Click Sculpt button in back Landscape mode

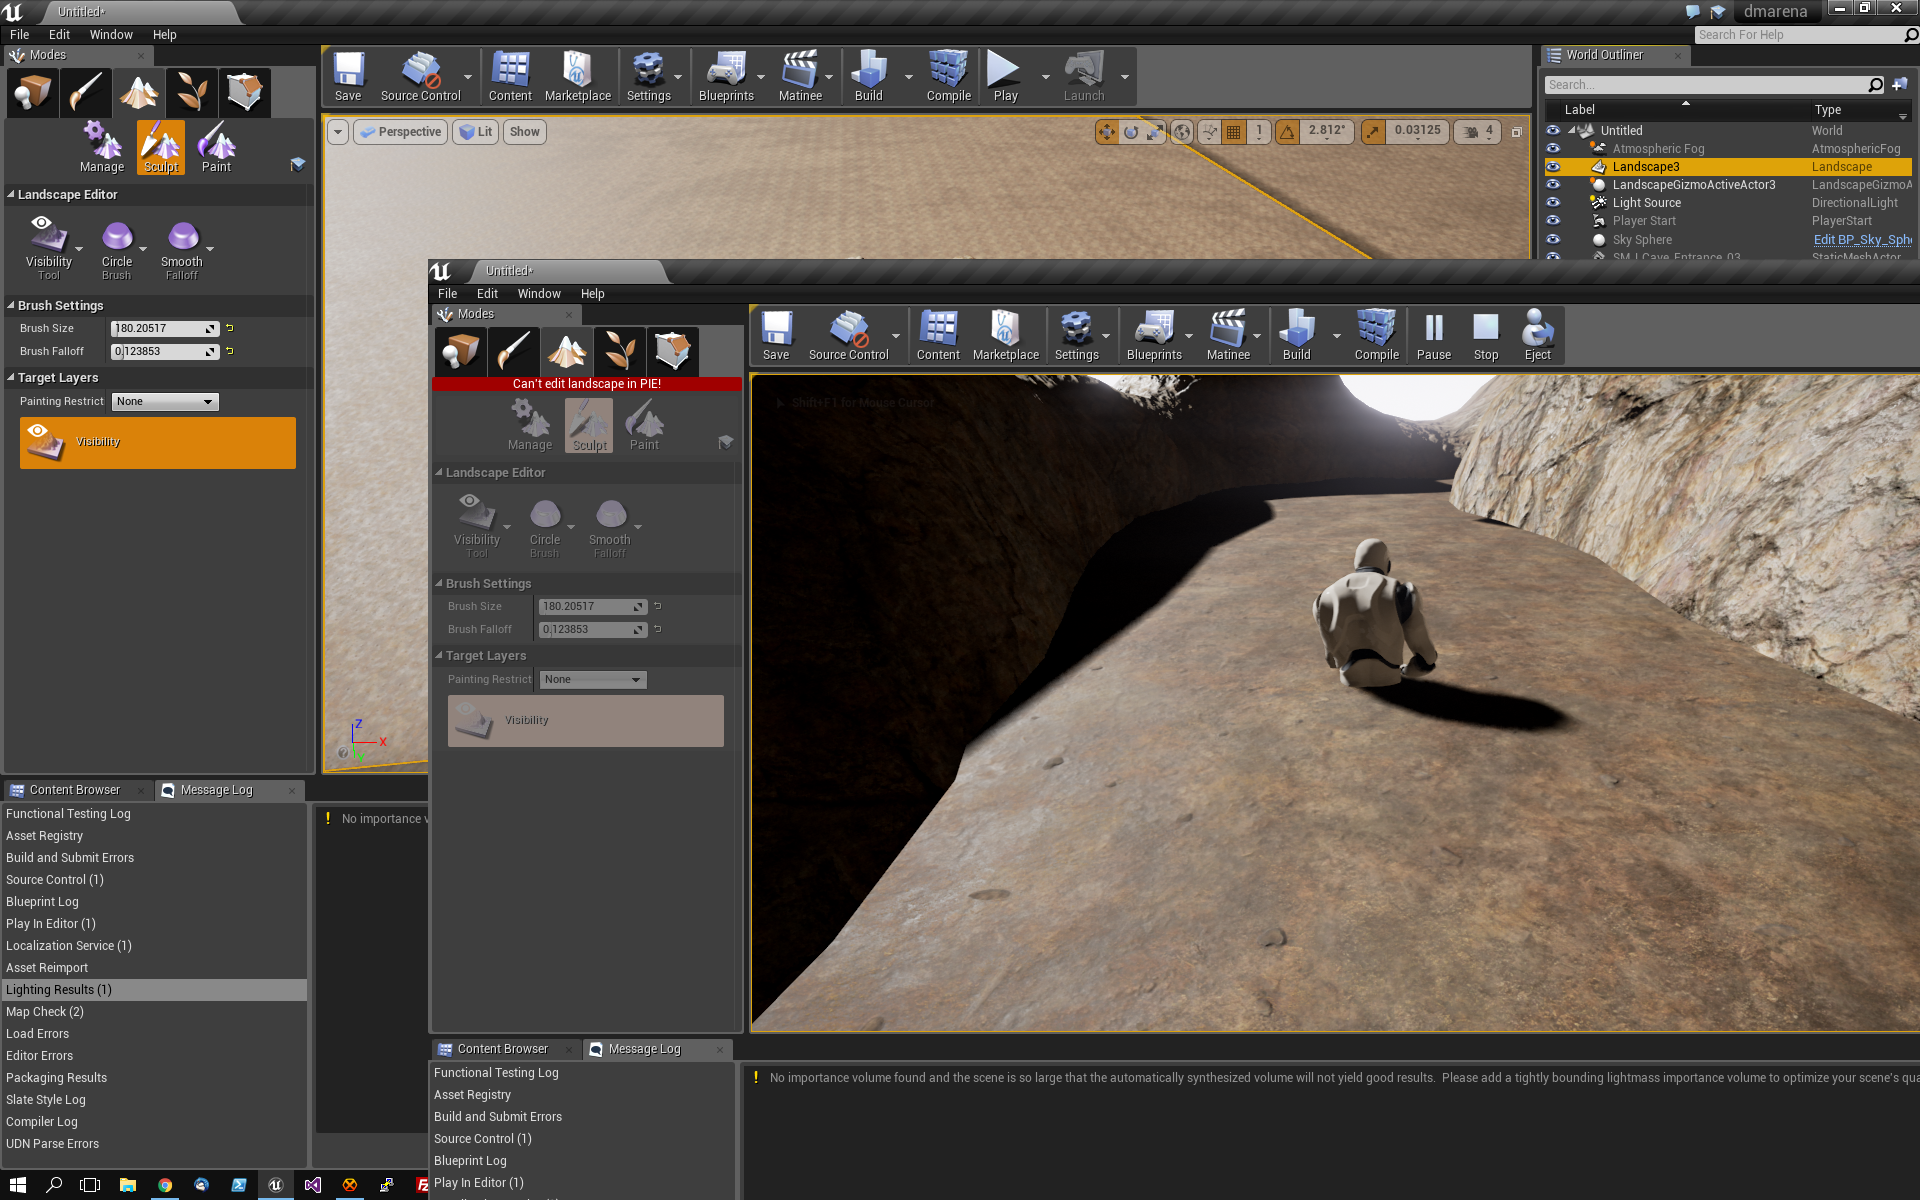pos(161,148)
